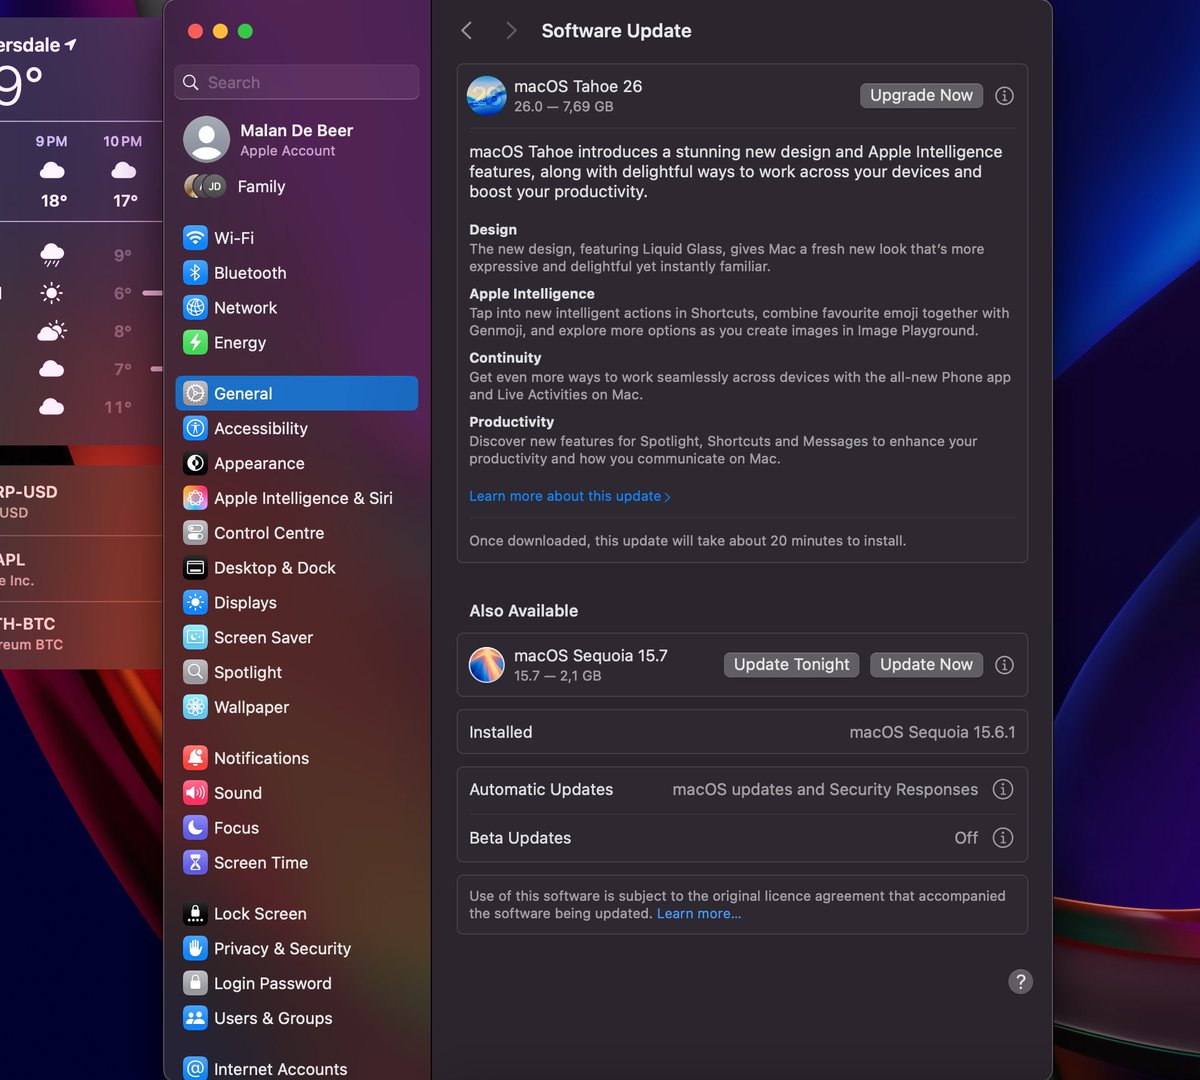Click the Focus moon icon
This screenshot has height=1080, width=1200.
[195, 828]
